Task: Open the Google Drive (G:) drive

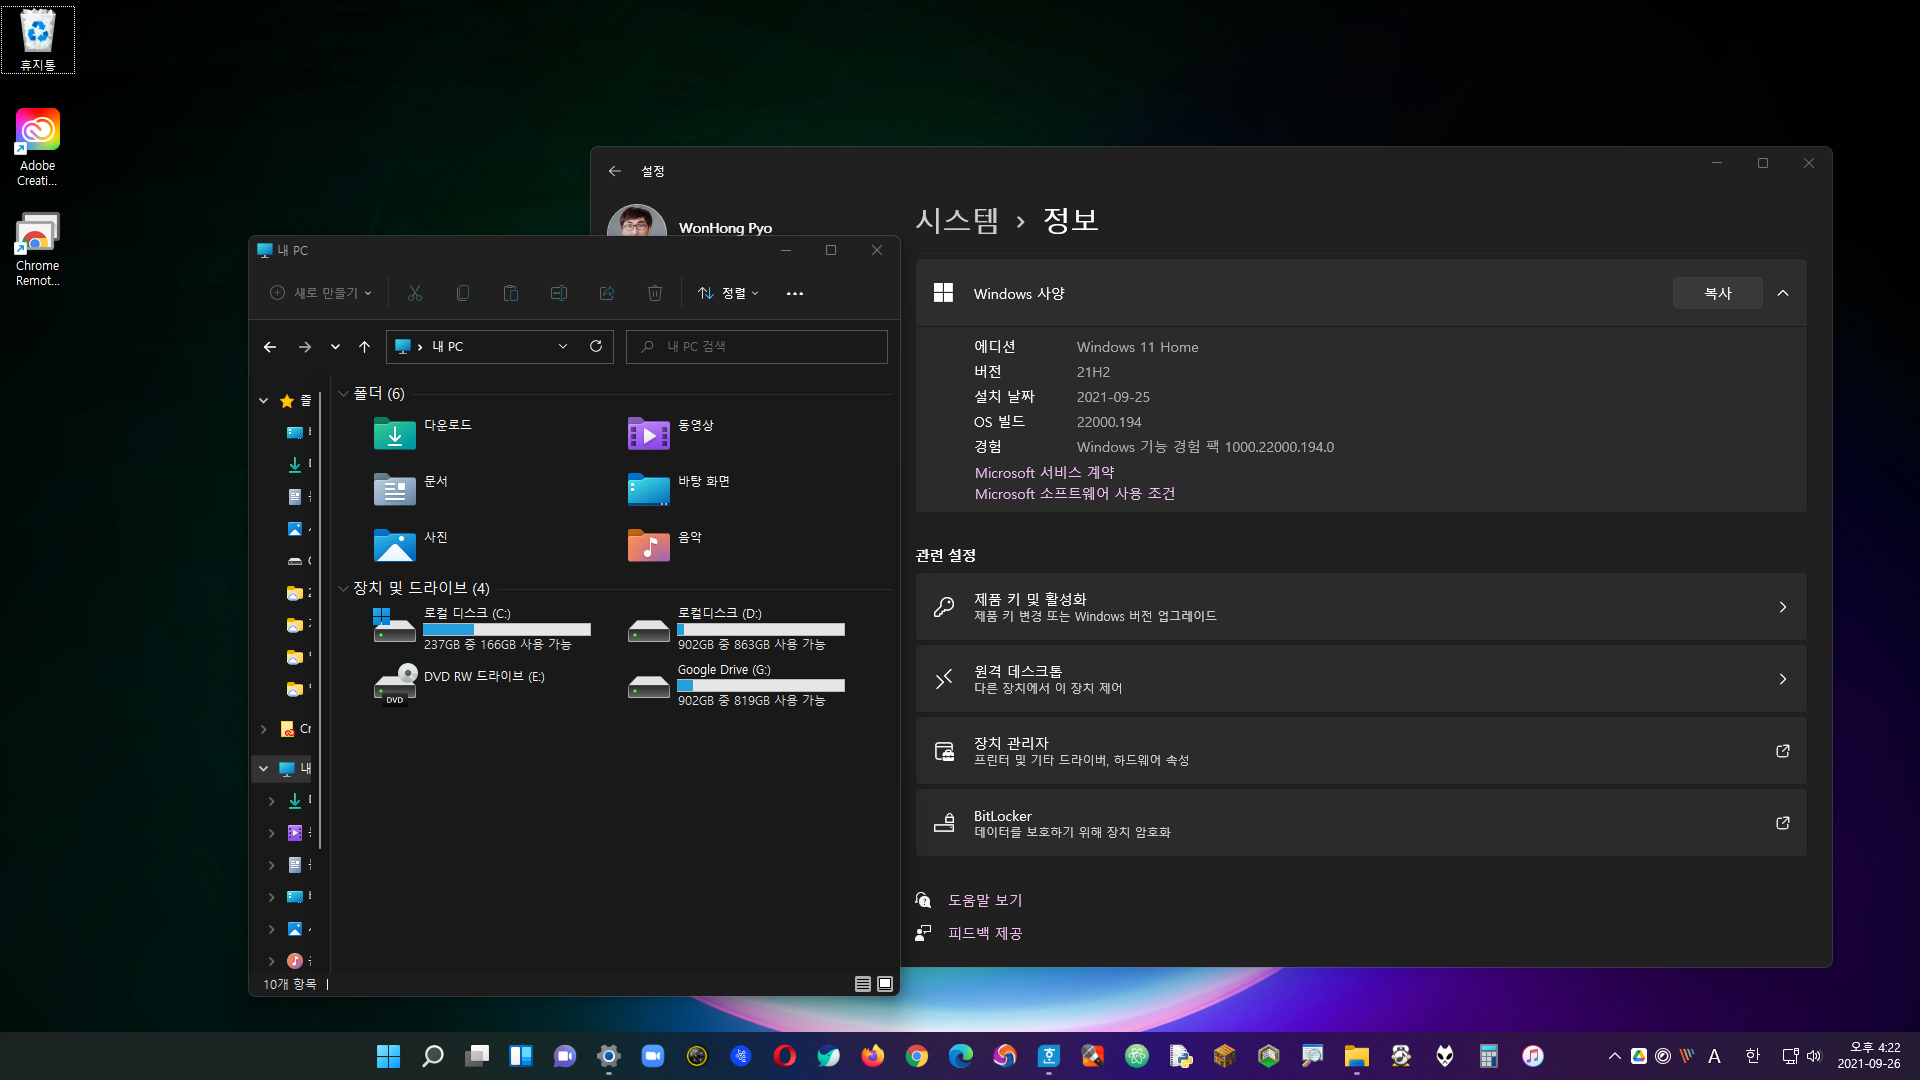Action: [x=648, y=685]
